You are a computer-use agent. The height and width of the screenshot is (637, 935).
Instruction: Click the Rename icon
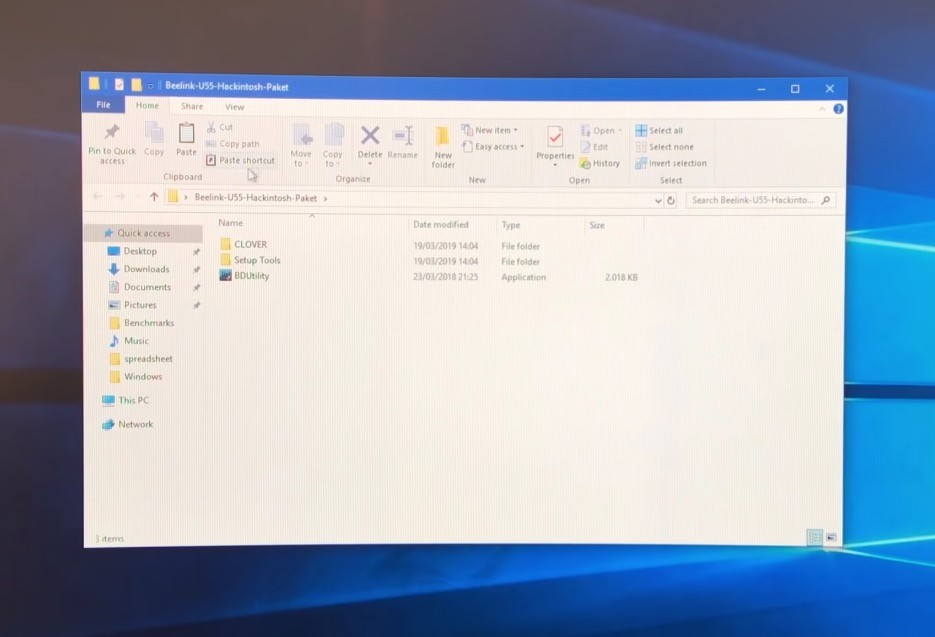tap(403, 136)
